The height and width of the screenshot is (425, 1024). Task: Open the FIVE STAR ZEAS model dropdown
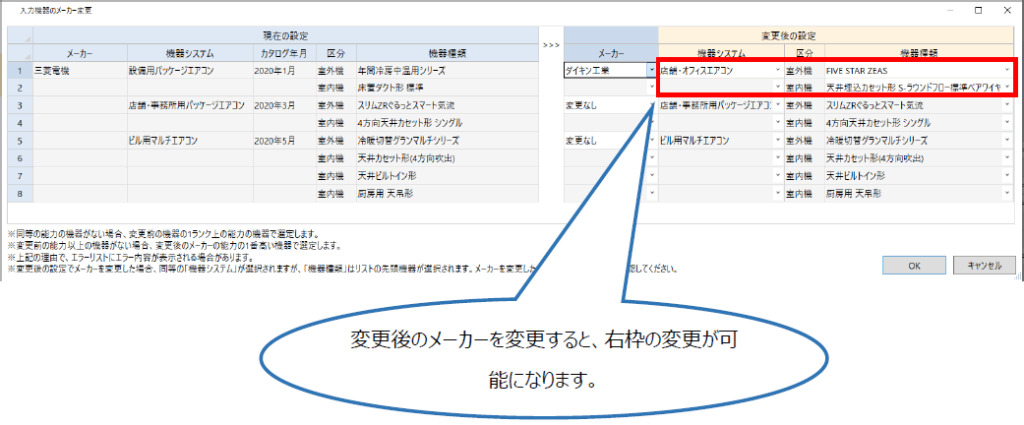click(x=1007, y=71)
